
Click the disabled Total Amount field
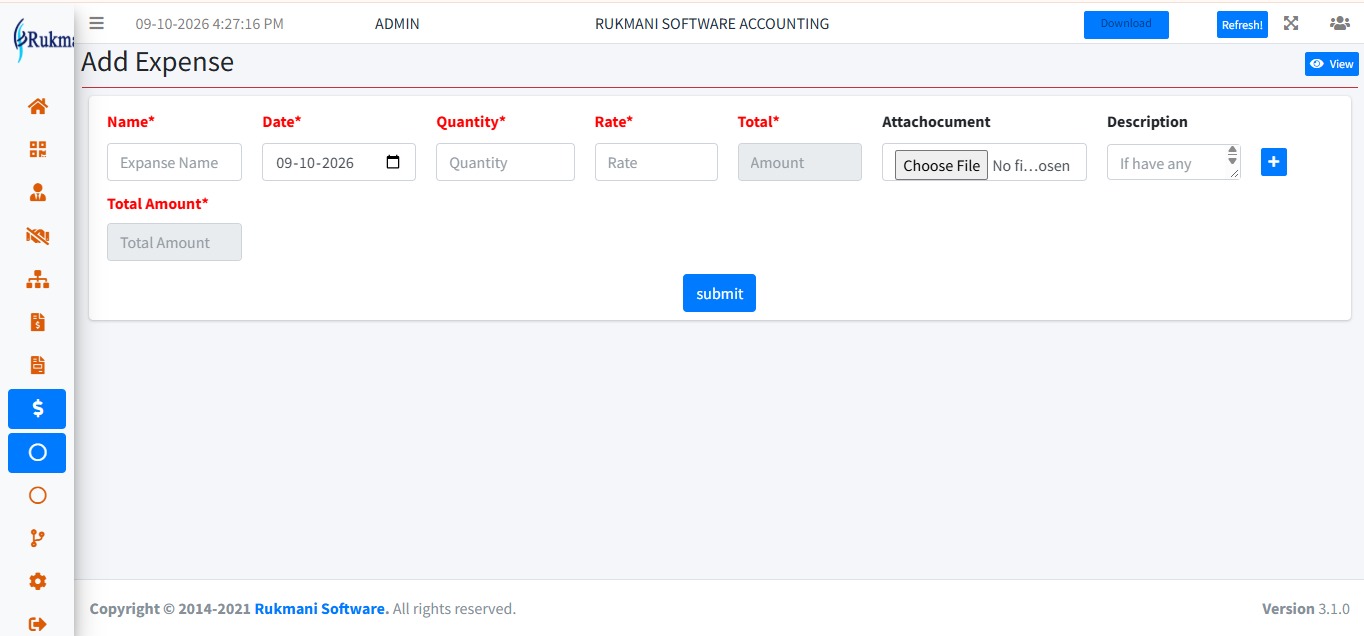174,242
